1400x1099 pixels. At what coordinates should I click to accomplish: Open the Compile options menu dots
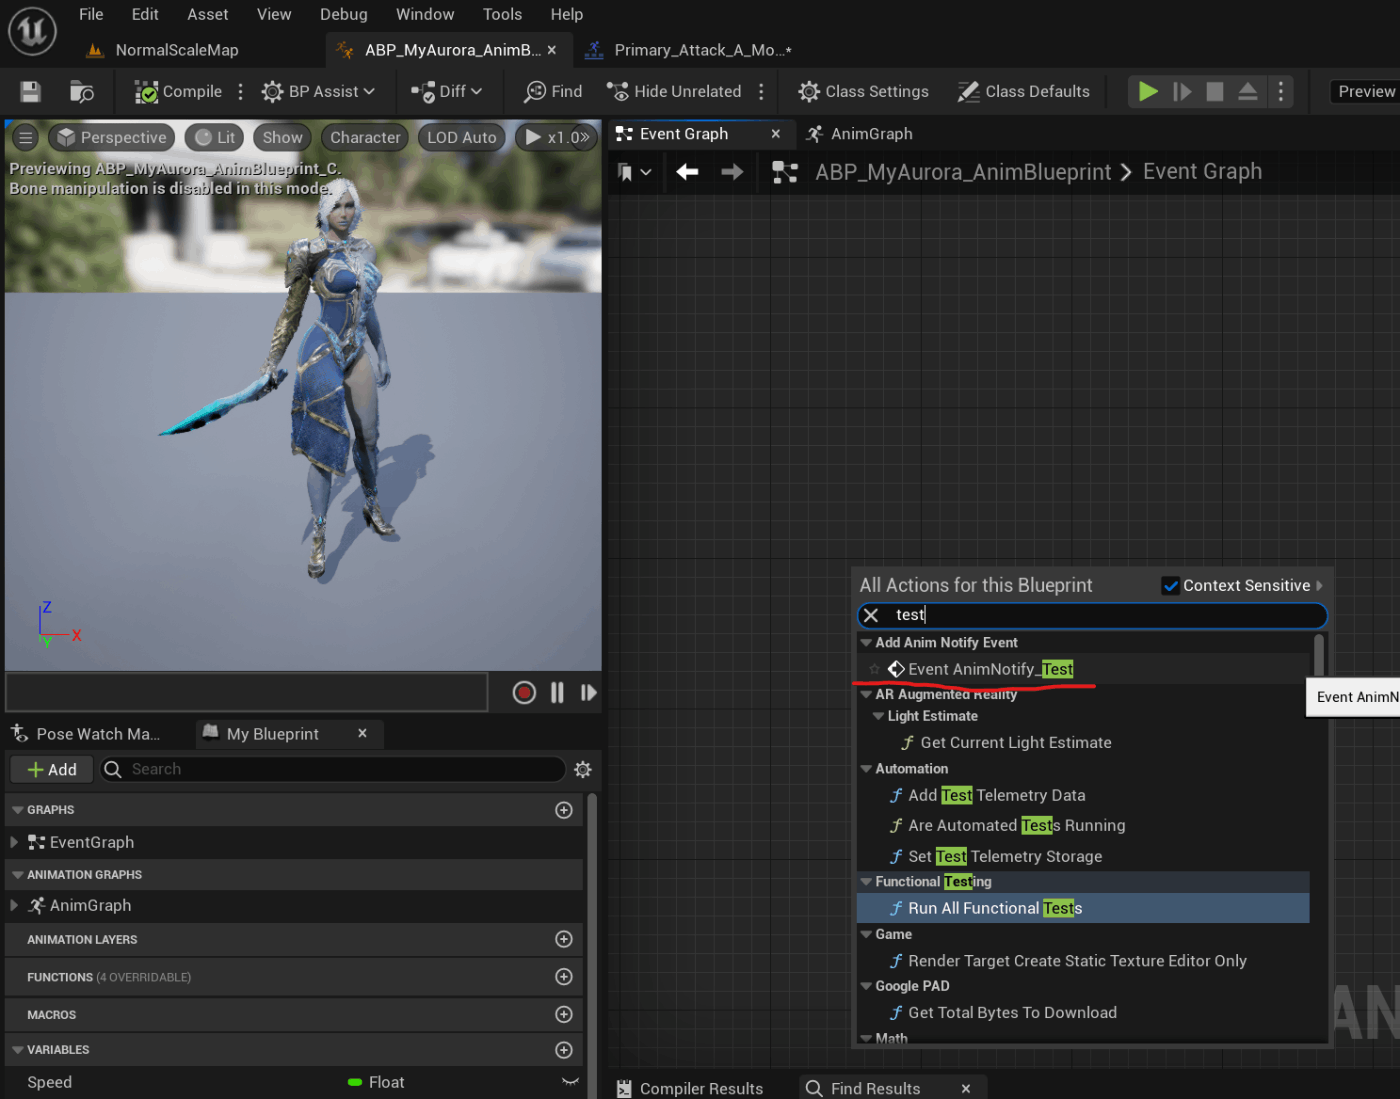pyautogui.click(x=240, y=92)
